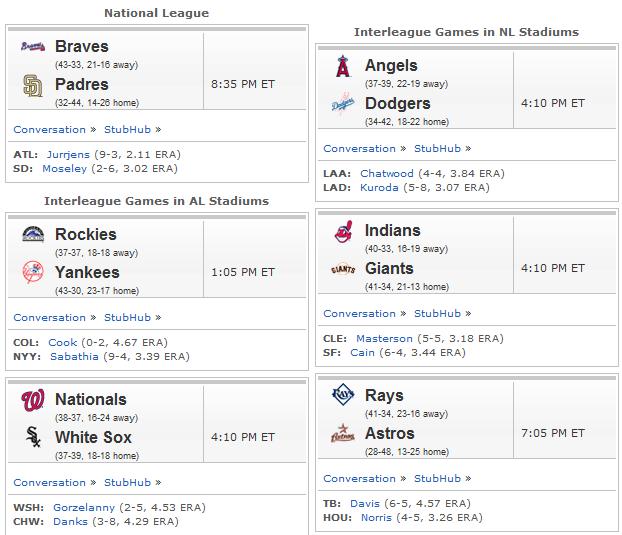Open StubHub link for Rockies vs Yankees

127,318
